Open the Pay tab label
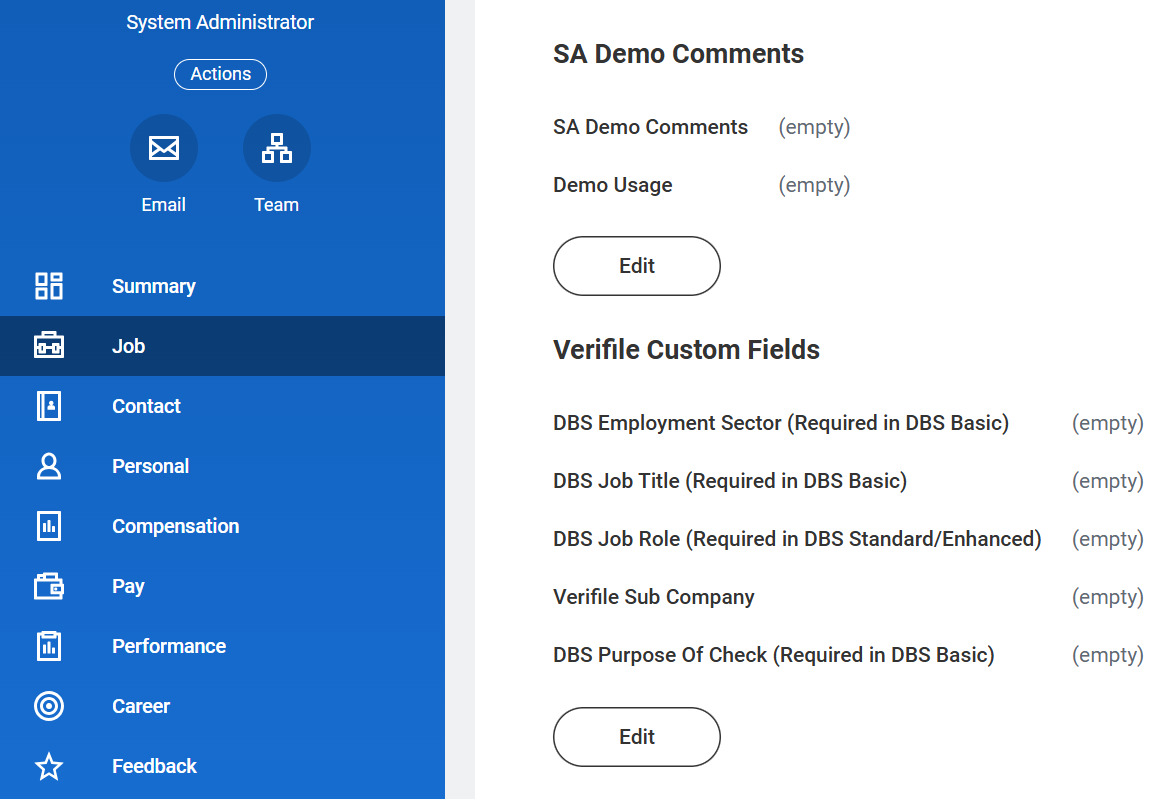 [128, 587]
